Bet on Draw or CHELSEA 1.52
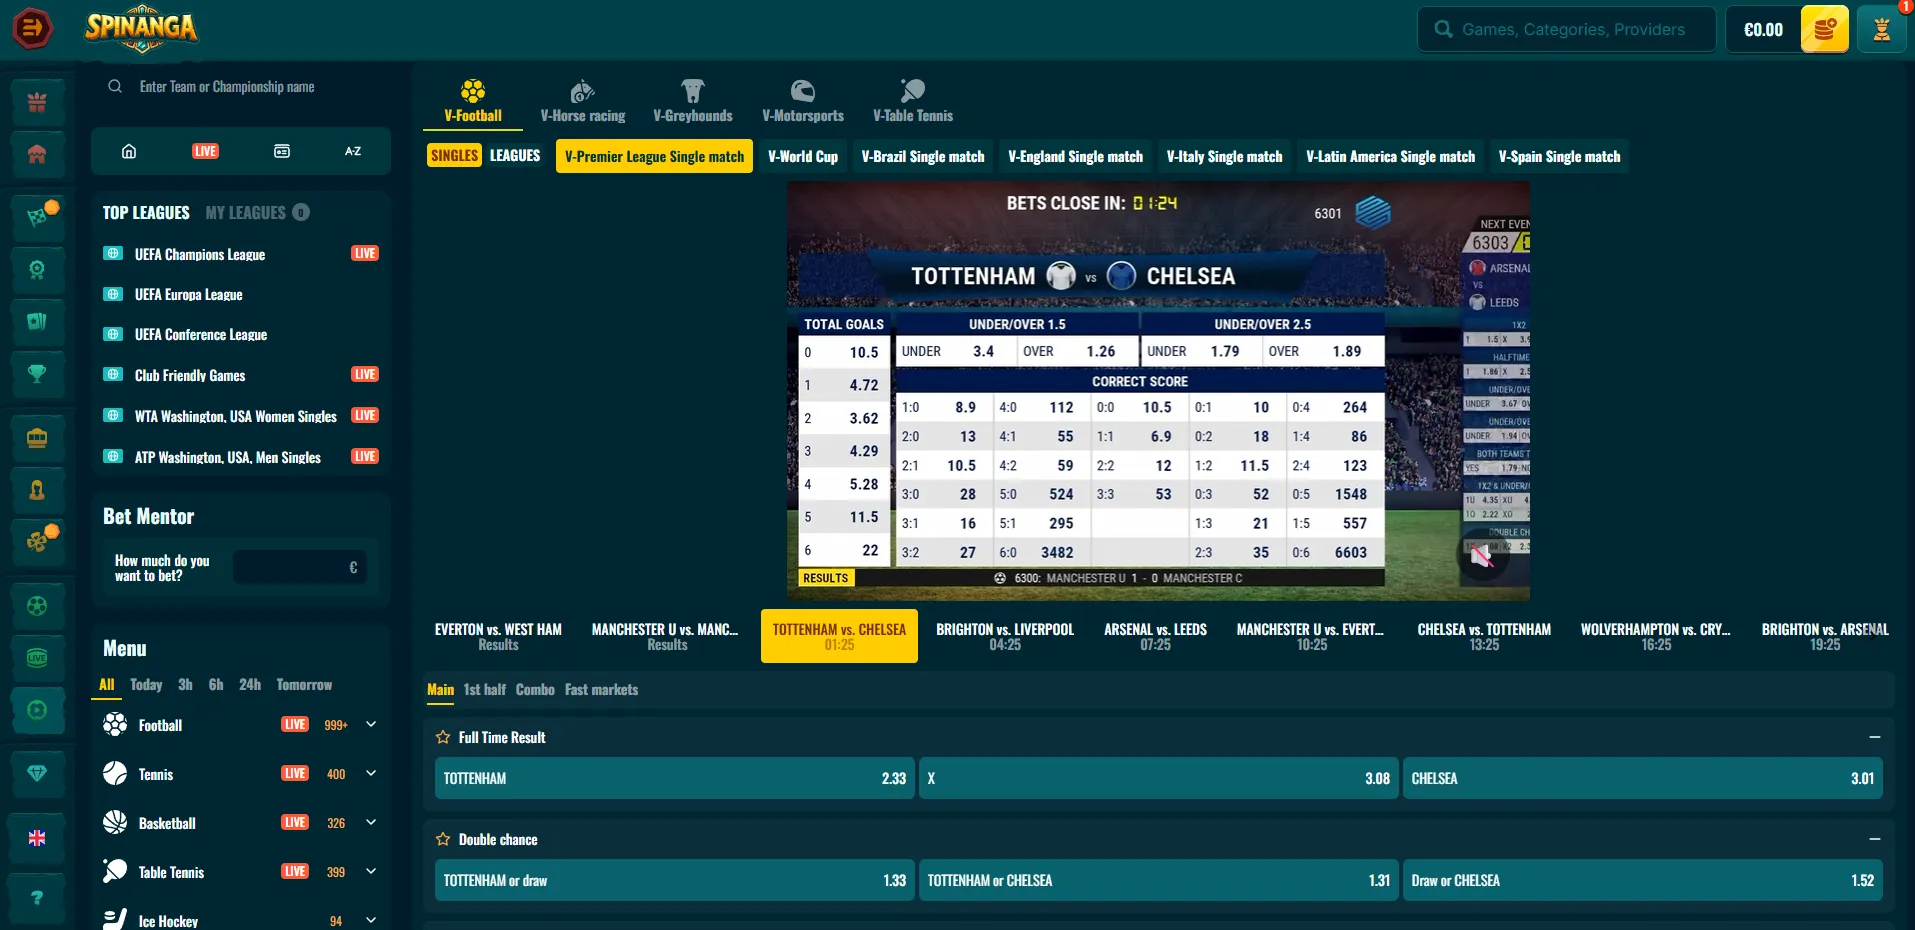The image size is (1915, 930). tap(1642, 880)
